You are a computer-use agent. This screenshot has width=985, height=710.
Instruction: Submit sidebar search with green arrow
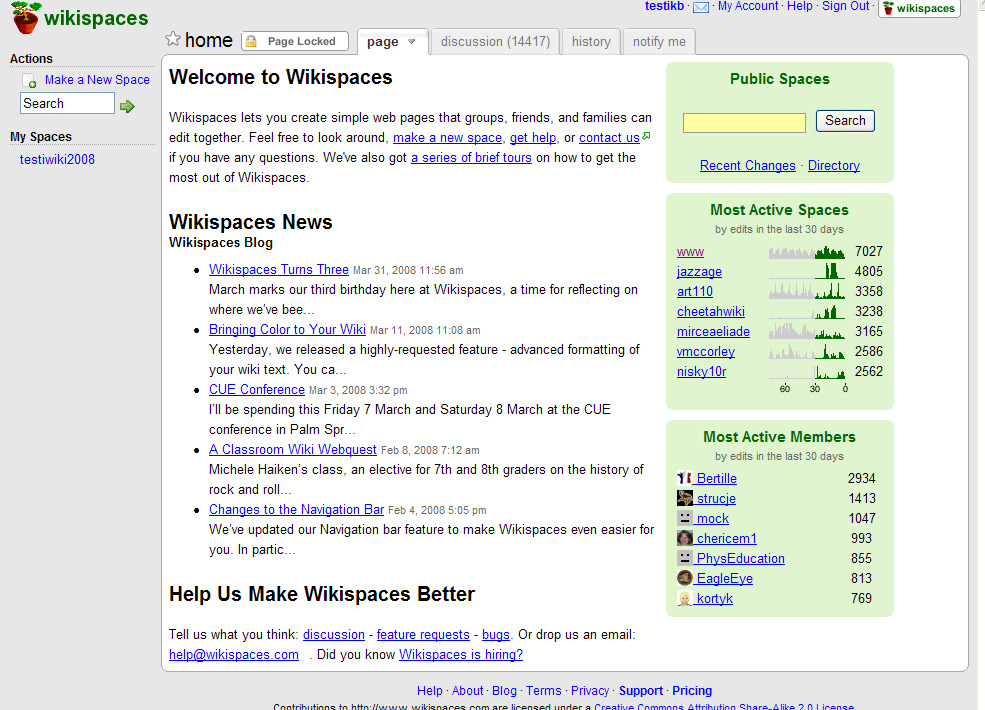(x=128, y=106)
